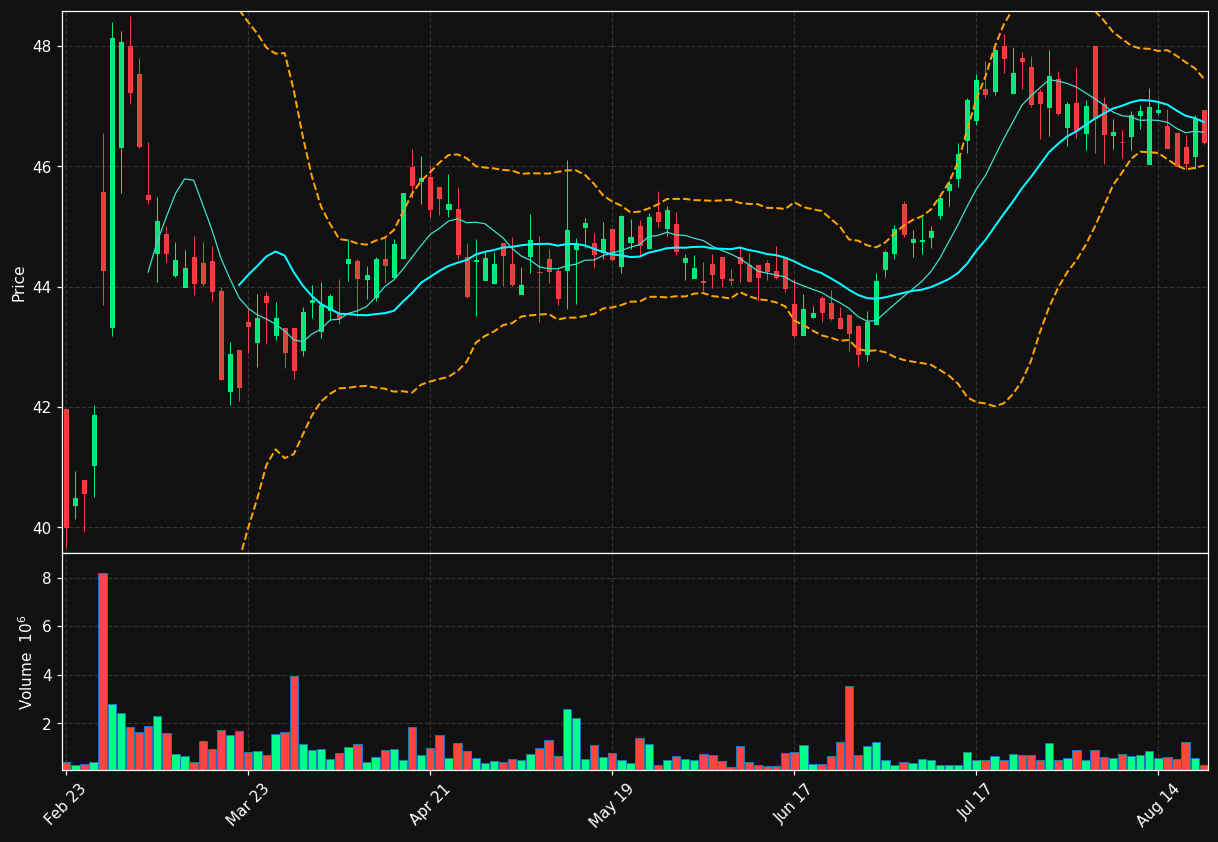Click the 'Apr 21' date label

click(x=428, y=805)
